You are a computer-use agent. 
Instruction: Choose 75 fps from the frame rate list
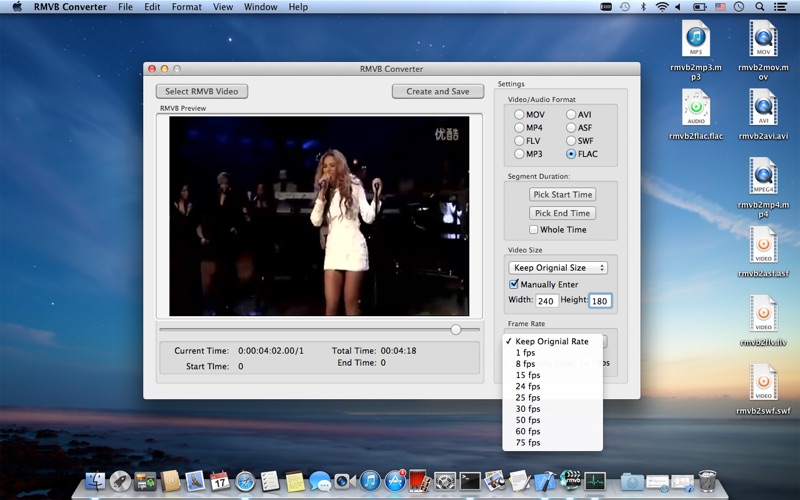553,442
